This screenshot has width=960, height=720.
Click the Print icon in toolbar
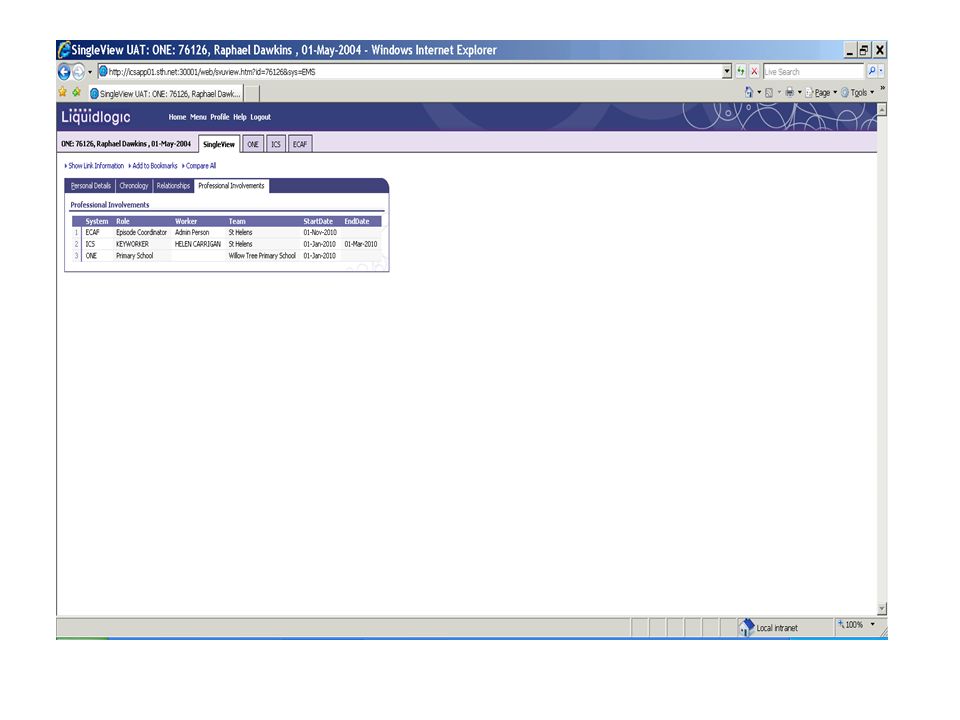pyautogui.click(x=789, y=92)
